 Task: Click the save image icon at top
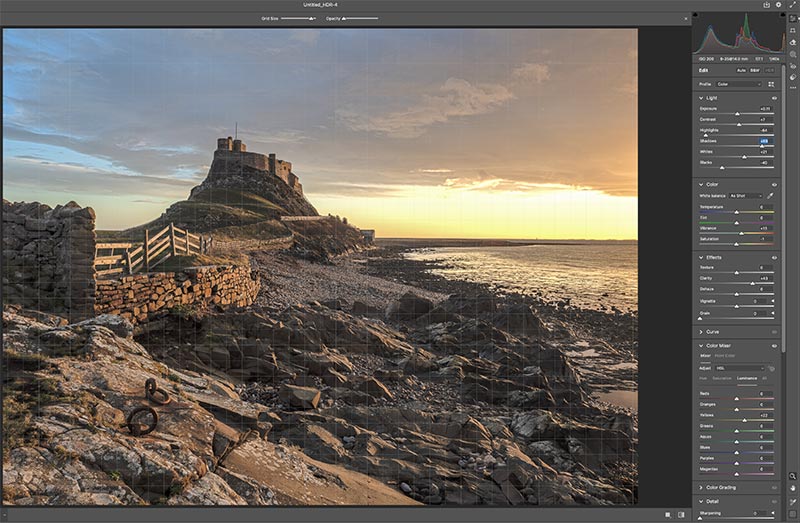pos(766,5)
